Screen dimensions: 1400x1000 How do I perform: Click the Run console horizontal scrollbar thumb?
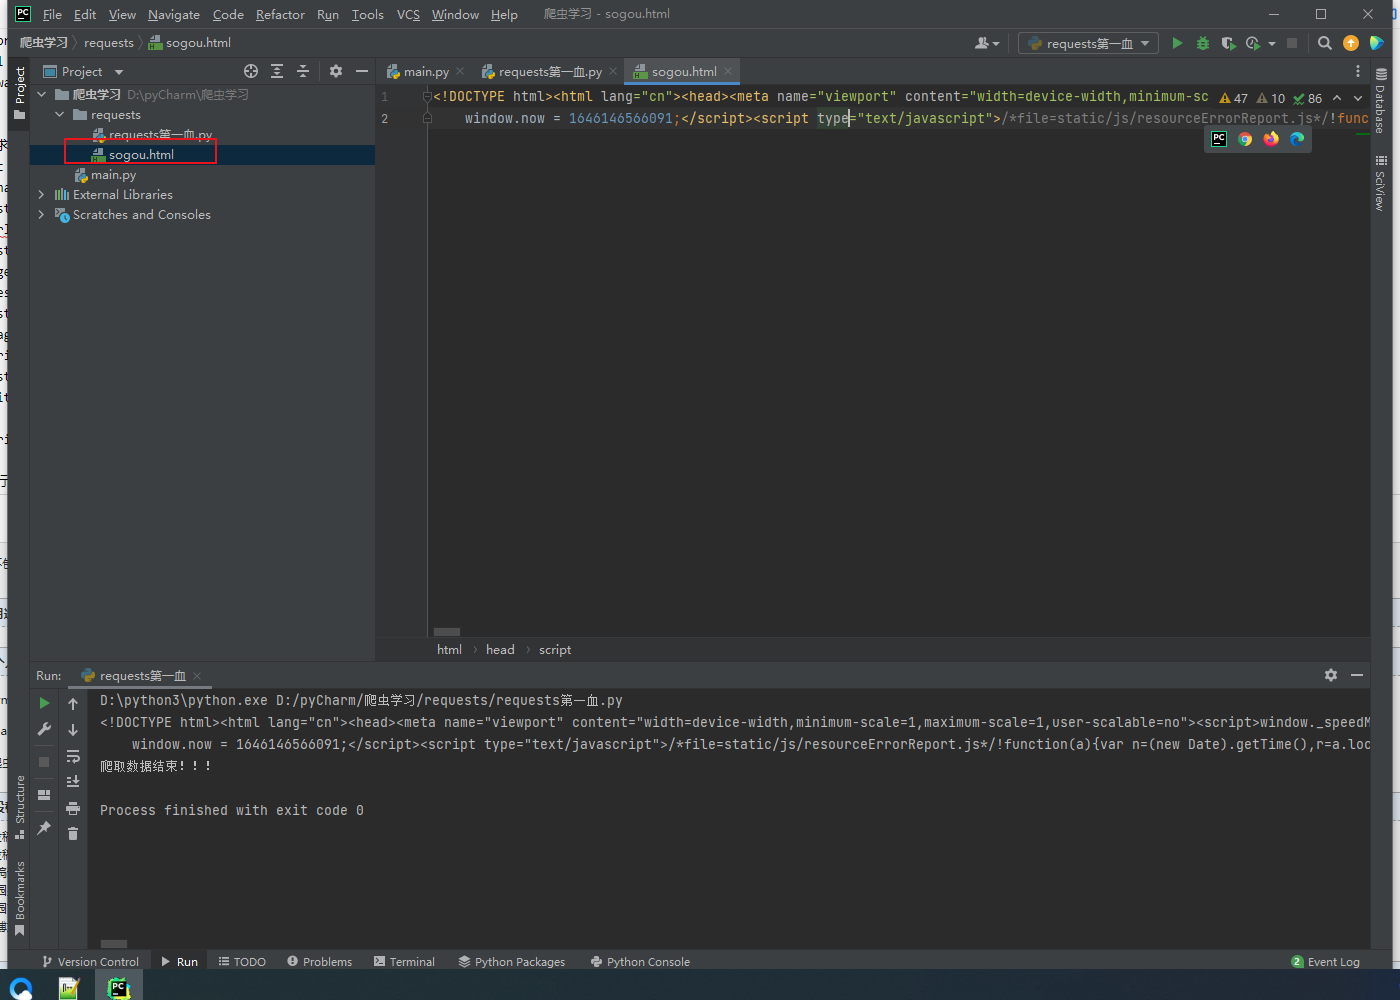[x=114, y=943]
